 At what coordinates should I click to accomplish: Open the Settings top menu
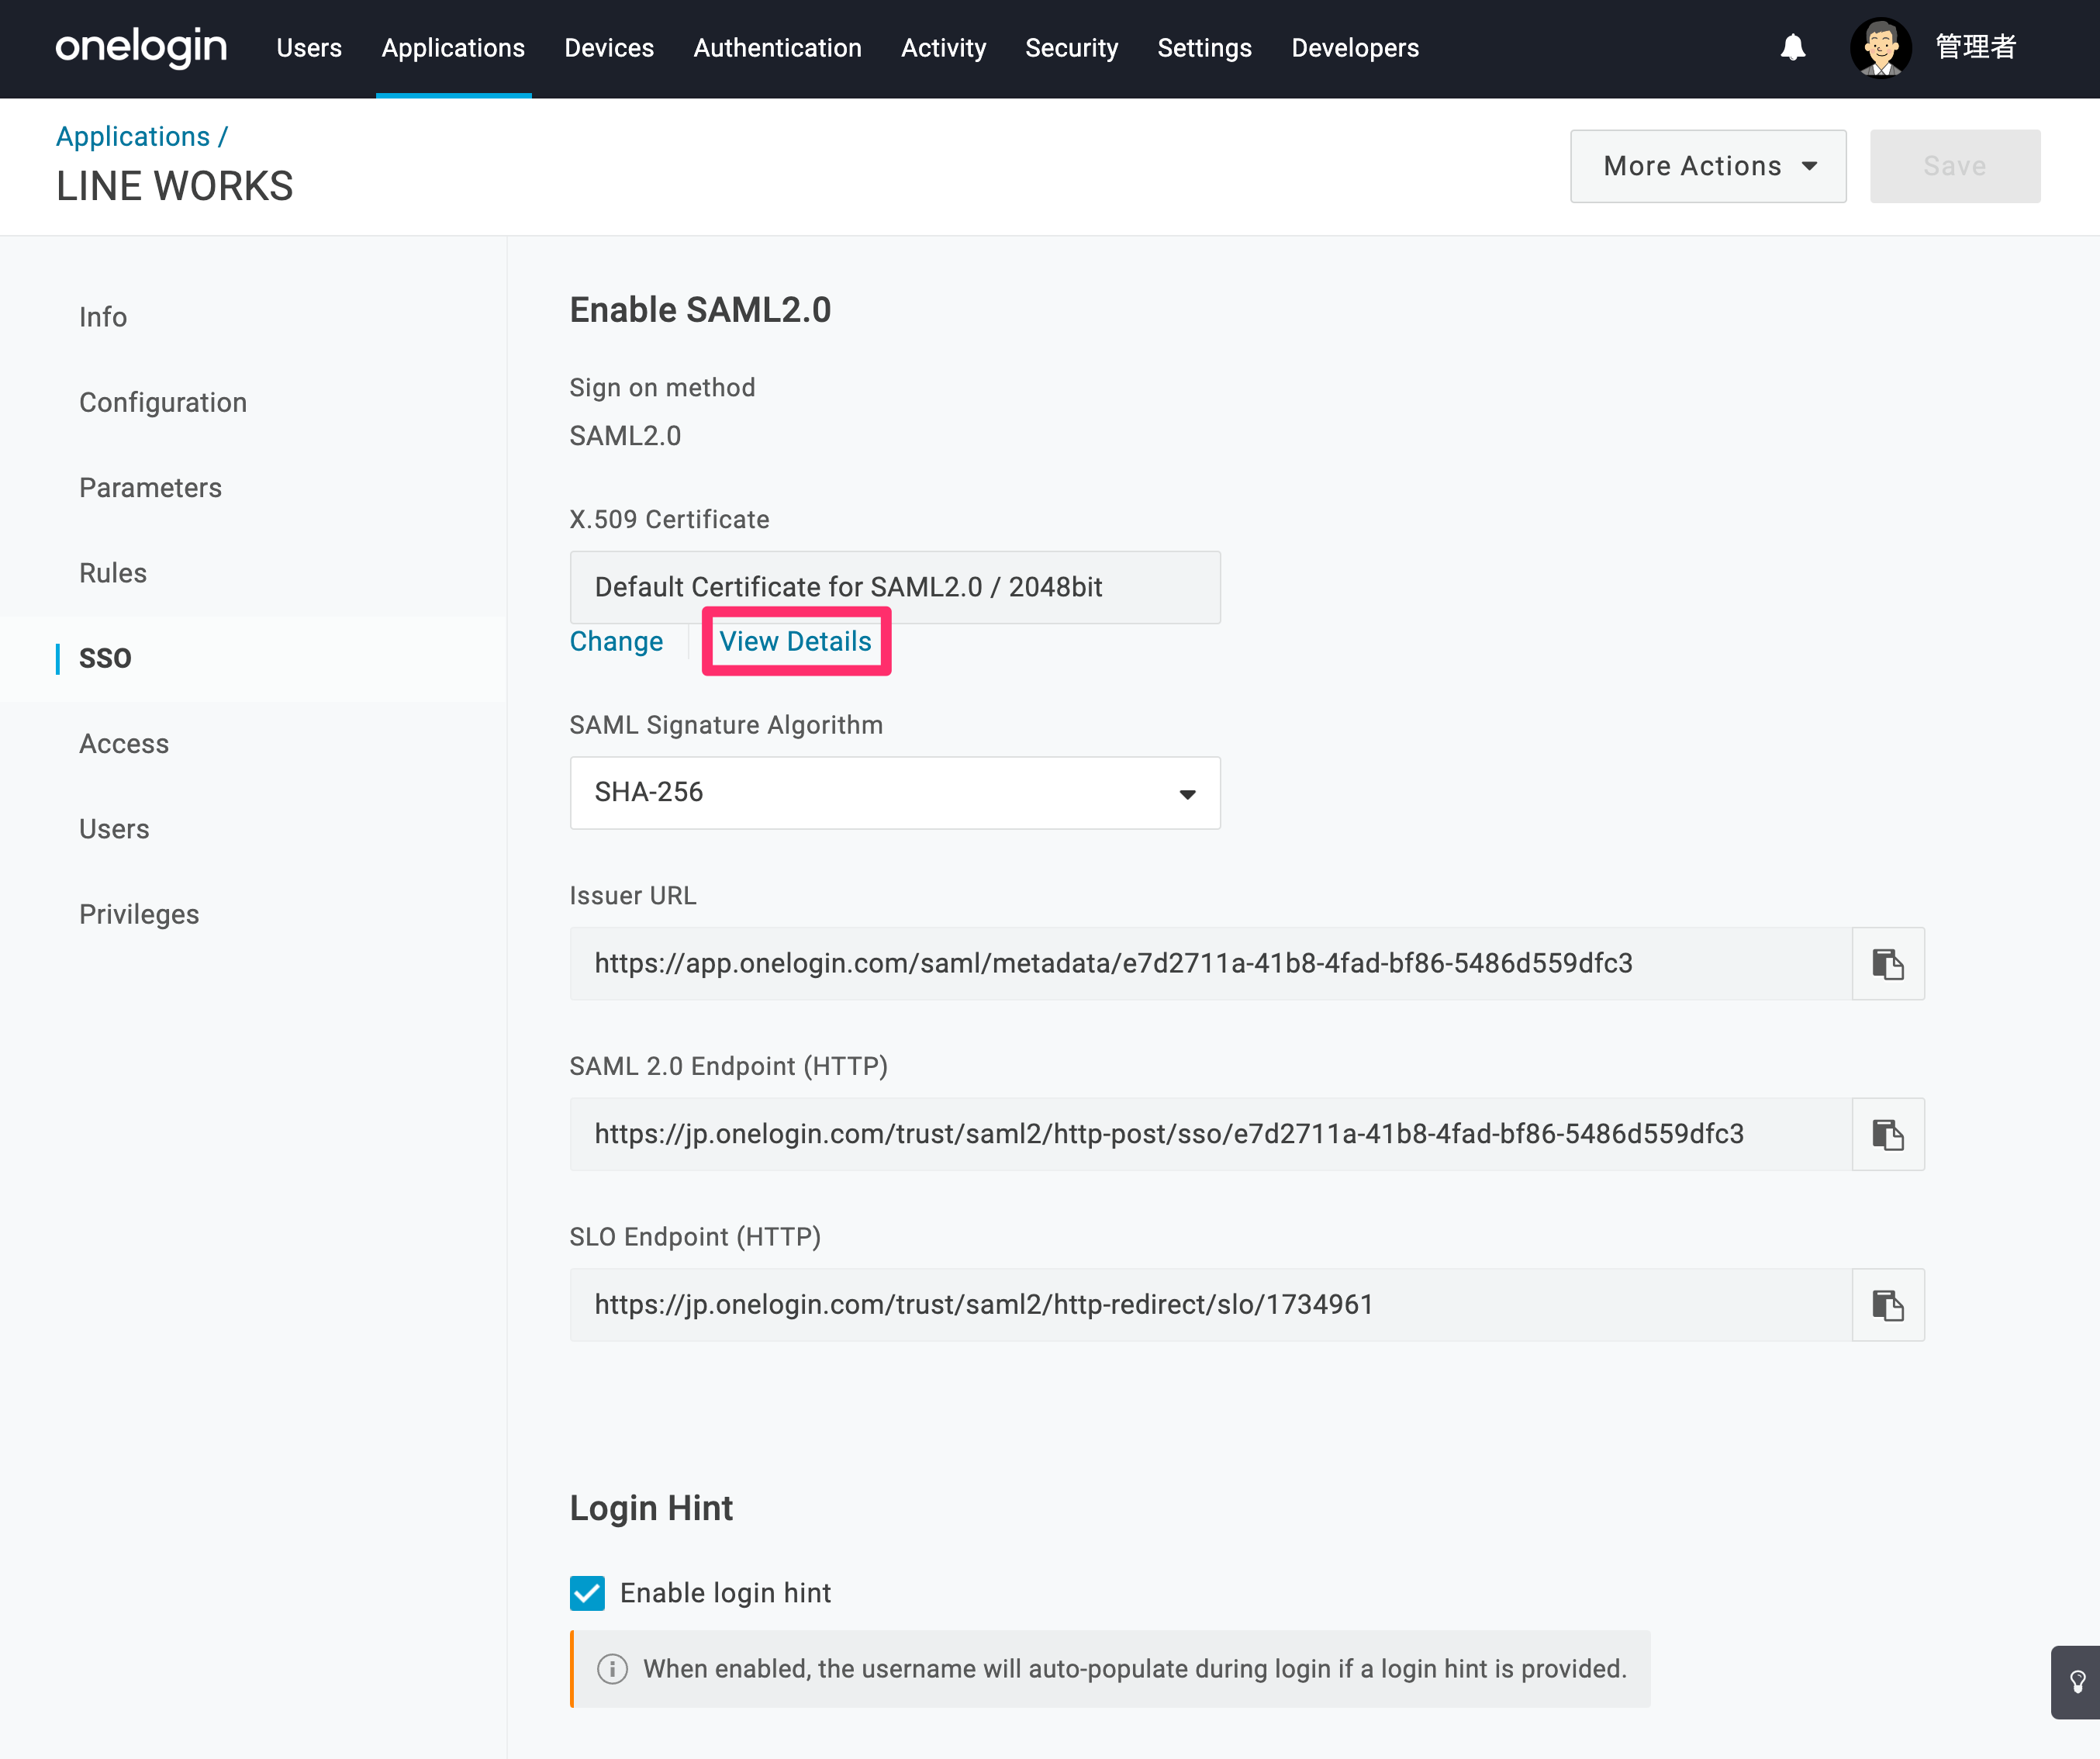1204,48
